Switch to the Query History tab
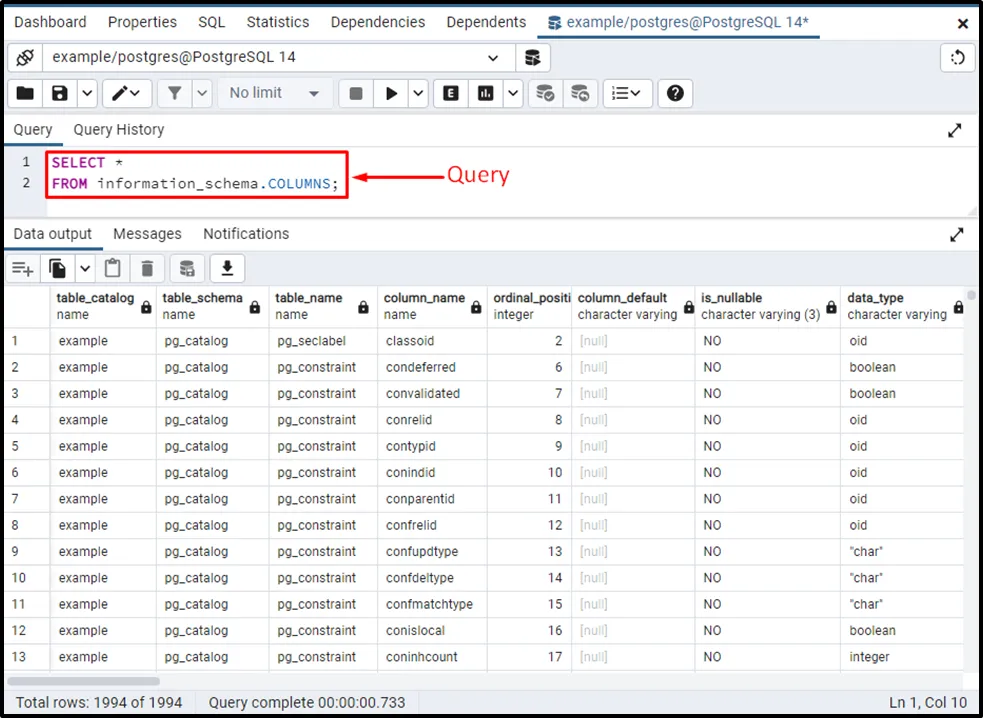 pos(118,130)
